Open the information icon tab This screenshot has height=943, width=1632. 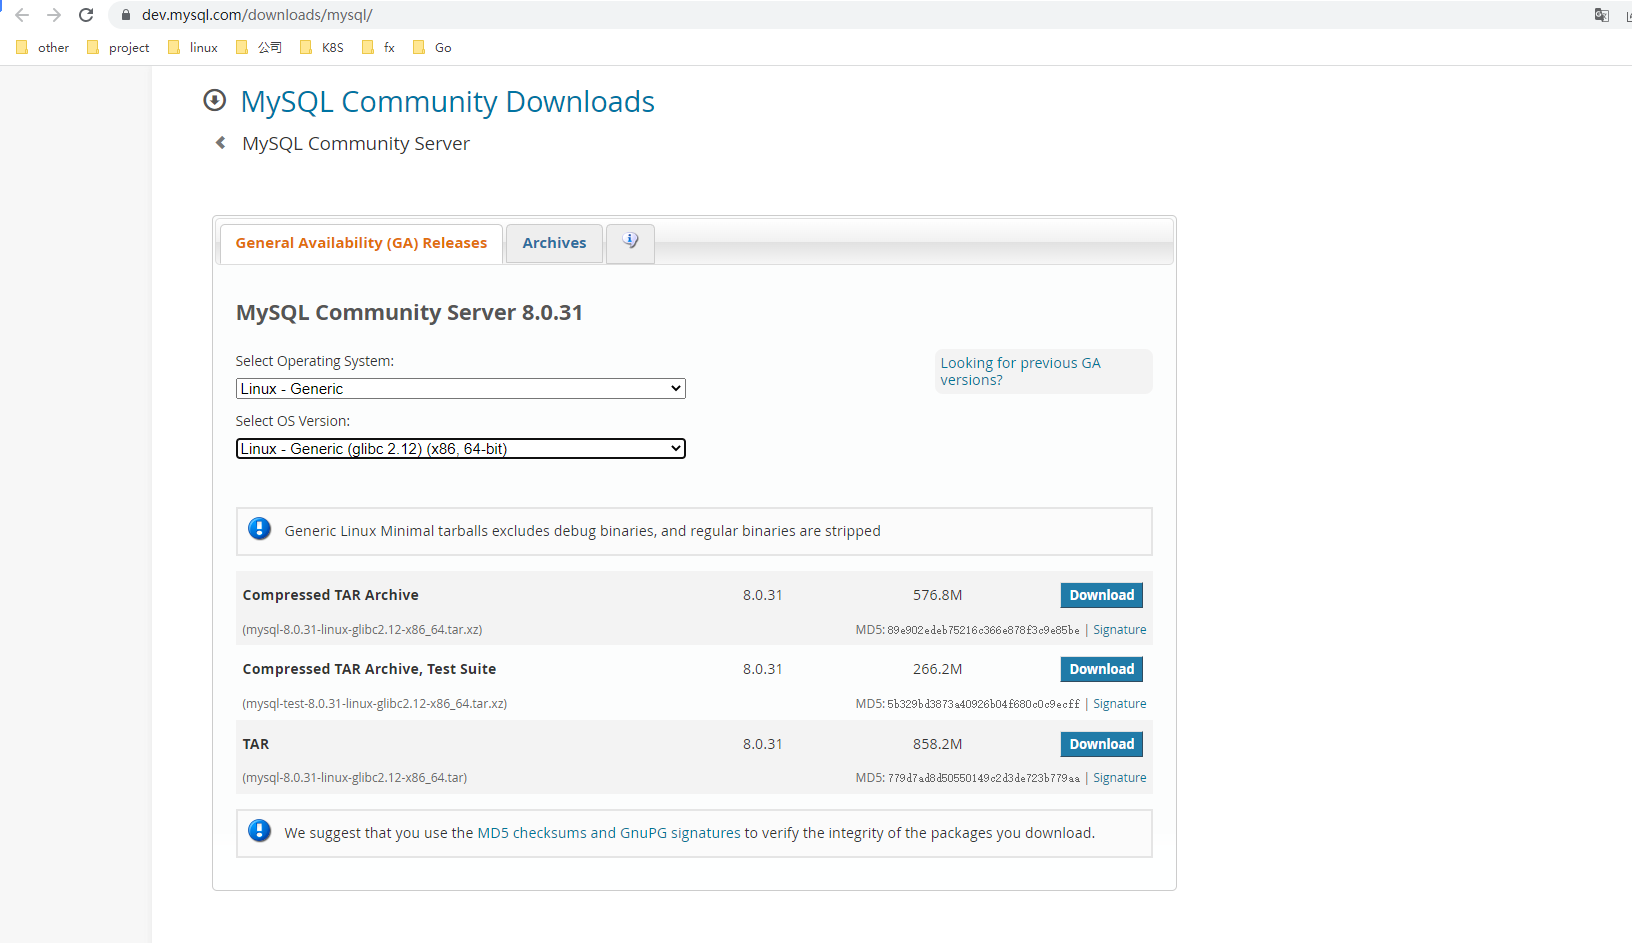tap(630, 243)
